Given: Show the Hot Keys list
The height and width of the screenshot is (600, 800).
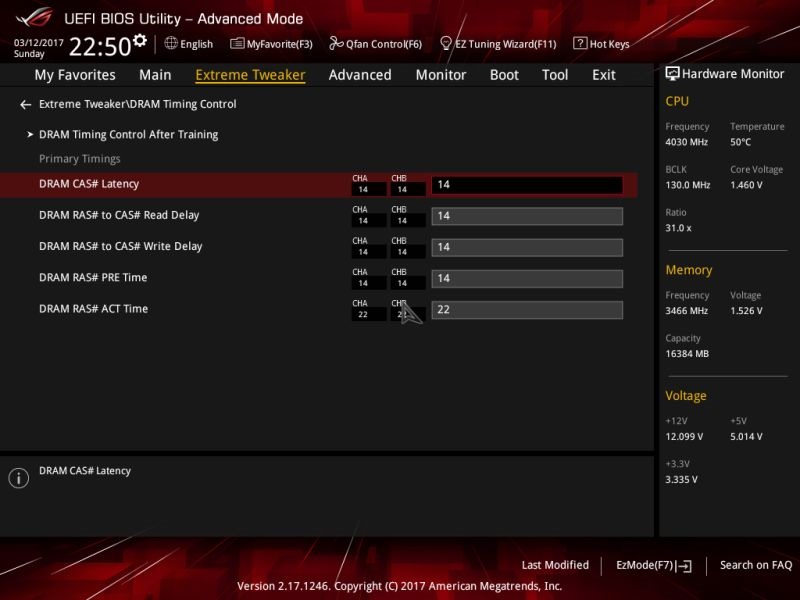Looking at the screenshot, I should coord(601,44).
